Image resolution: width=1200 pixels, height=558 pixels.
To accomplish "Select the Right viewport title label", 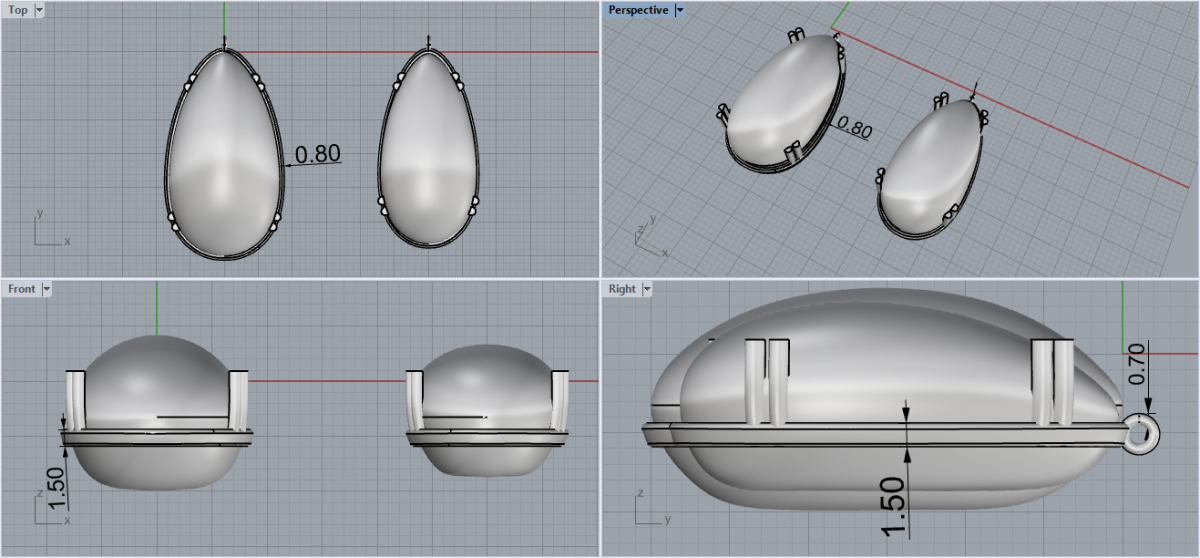I will point(621,289).
